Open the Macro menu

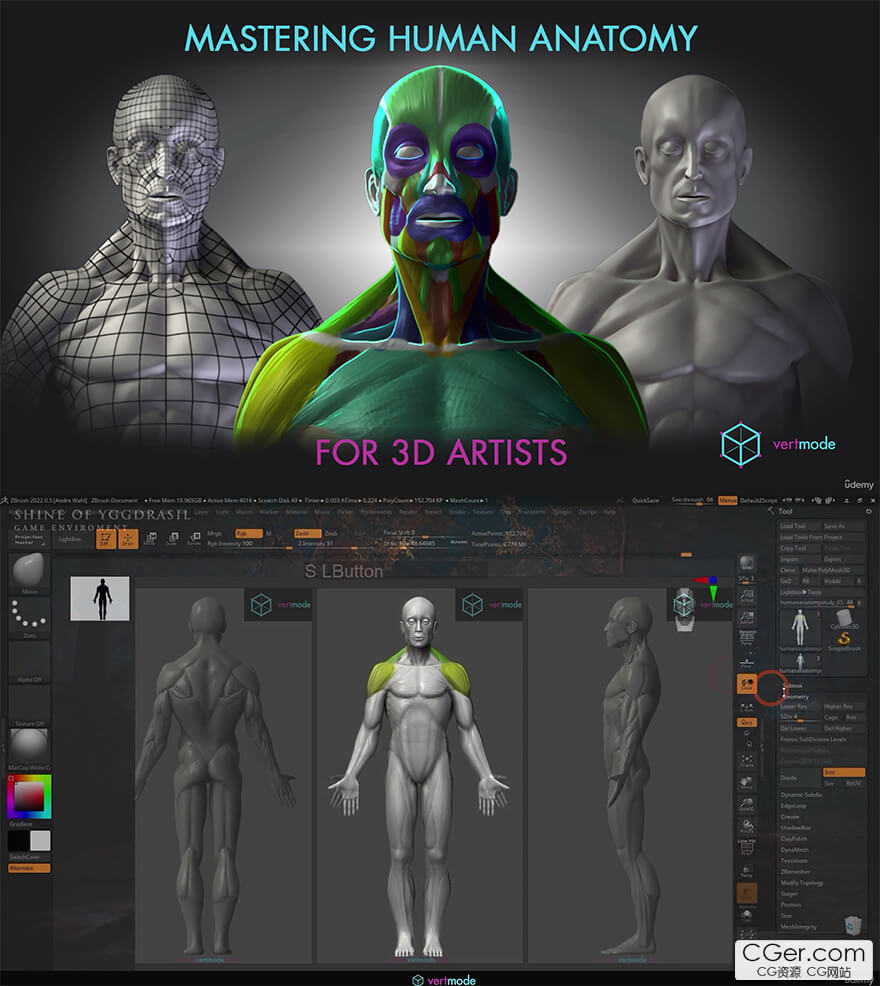pyautogui.click(x=244, y=512)
